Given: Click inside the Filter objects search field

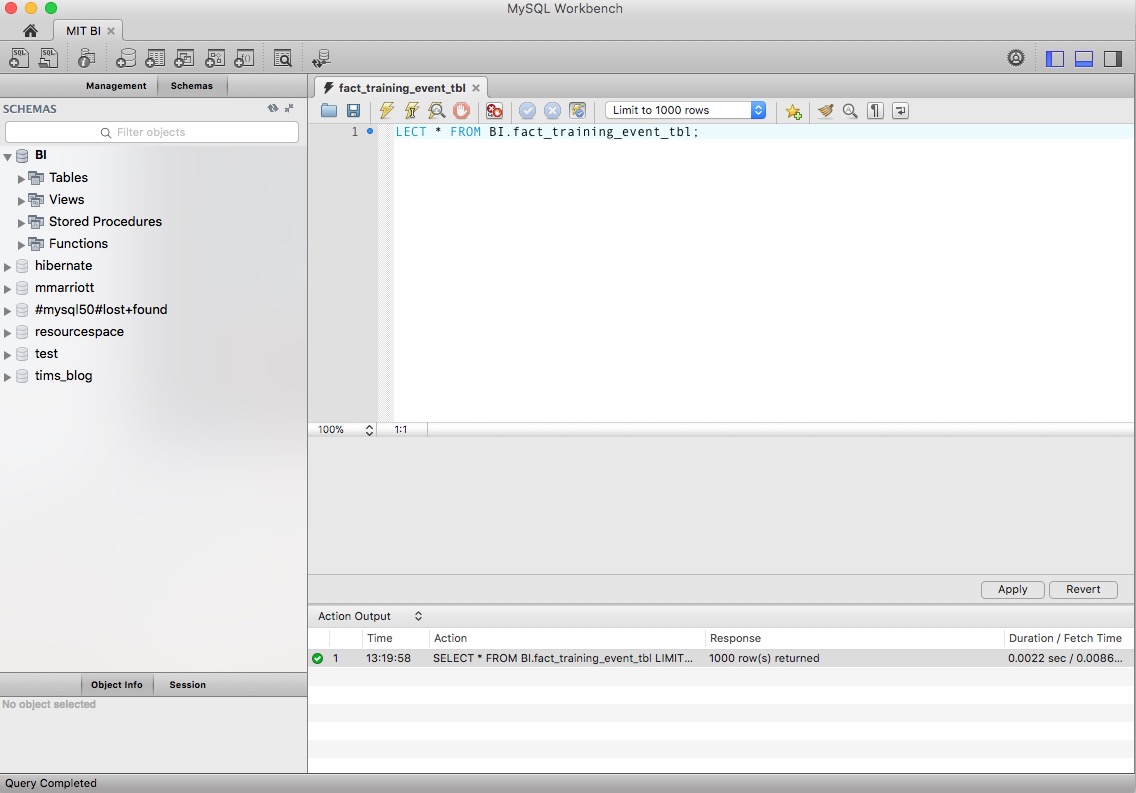Looking at the screenshot, I should click(x=152, y=131).
